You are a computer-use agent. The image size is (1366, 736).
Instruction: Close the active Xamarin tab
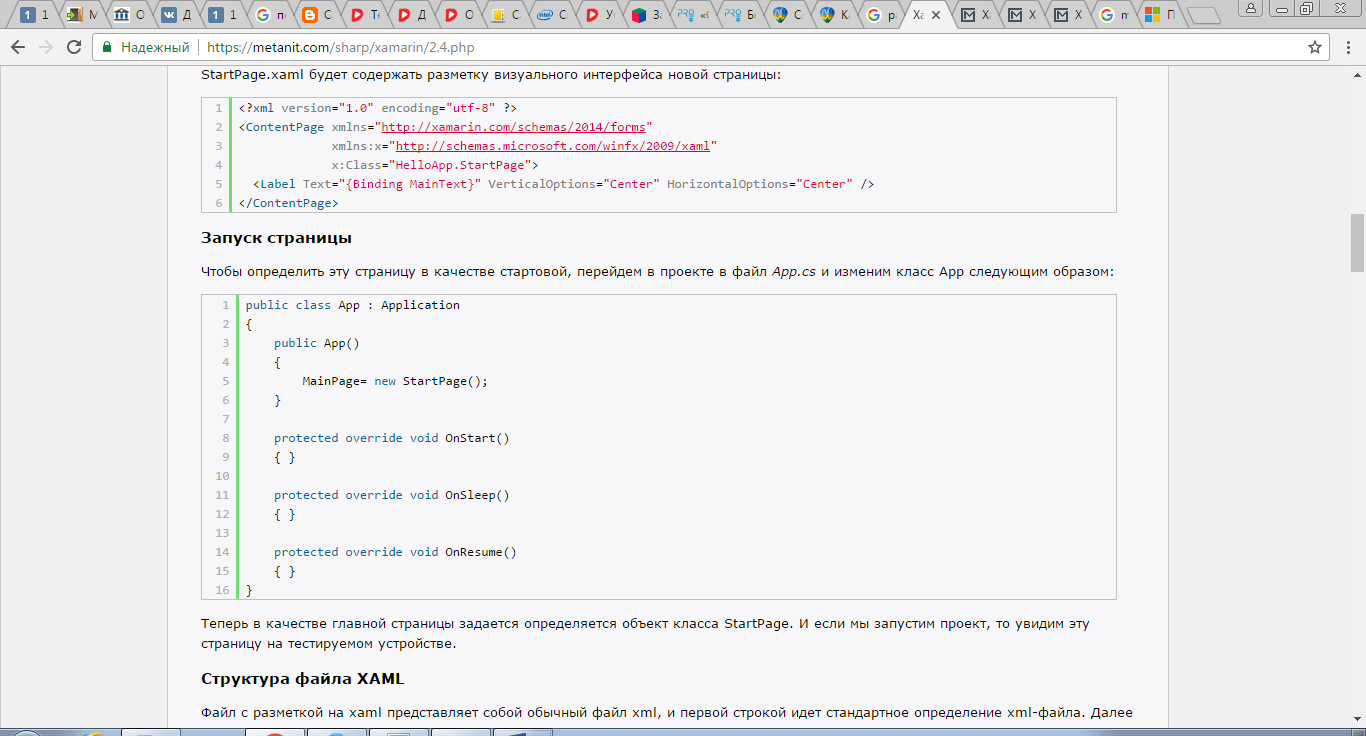click(938, 15)
